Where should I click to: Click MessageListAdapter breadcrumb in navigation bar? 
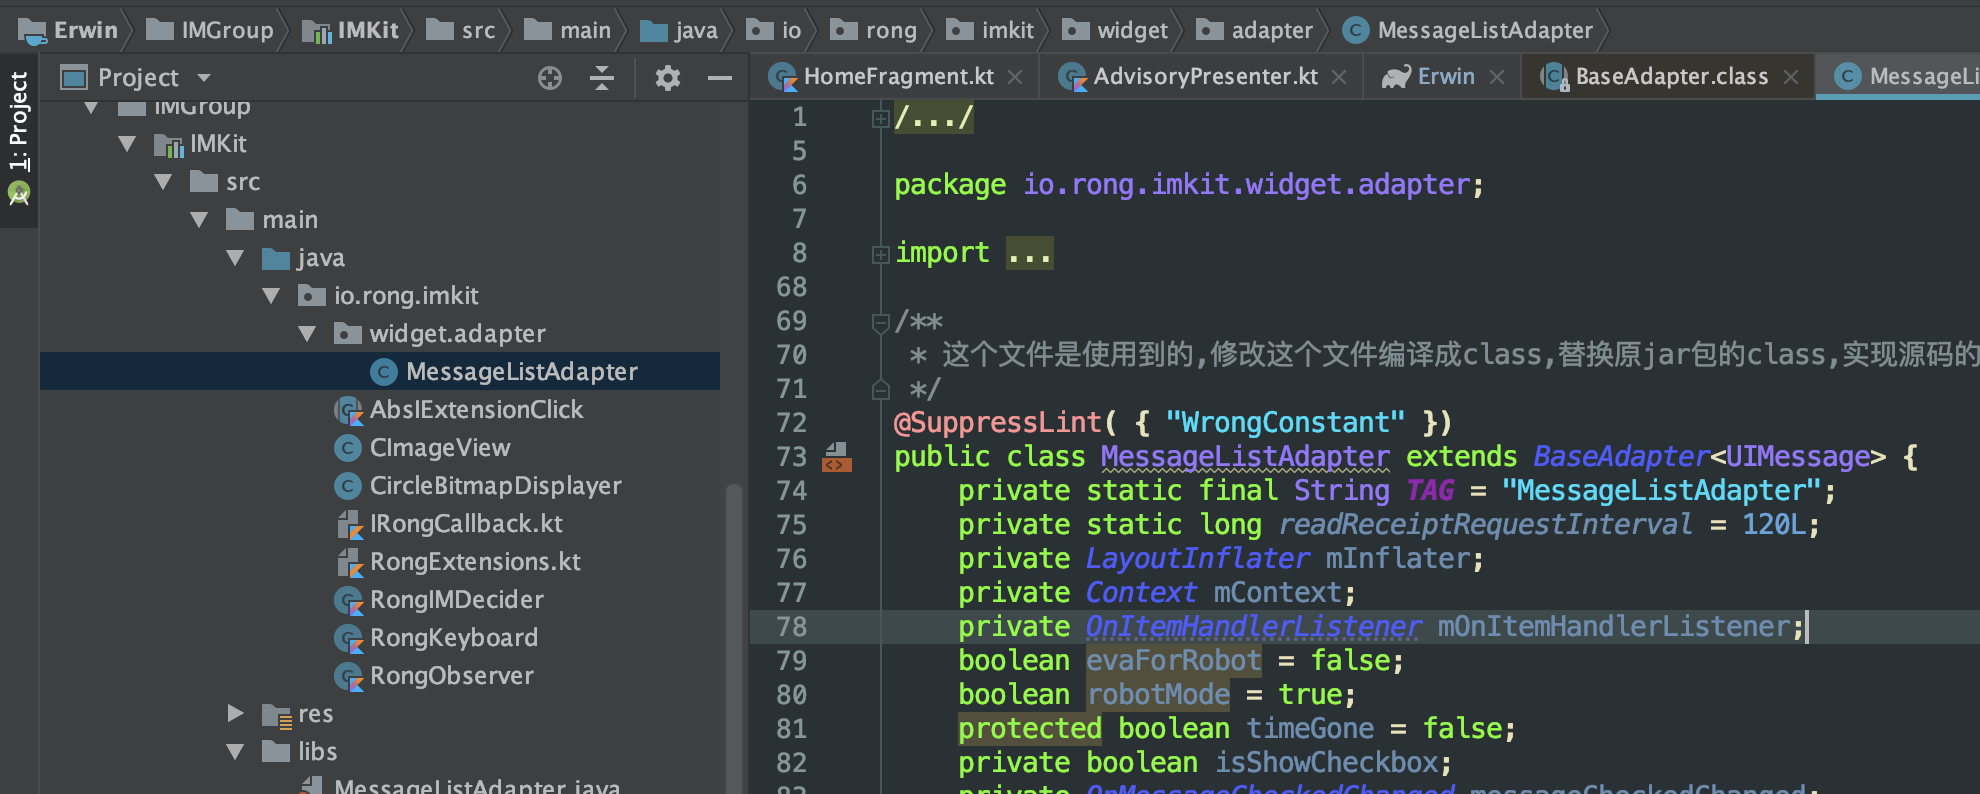(1468, 31)
